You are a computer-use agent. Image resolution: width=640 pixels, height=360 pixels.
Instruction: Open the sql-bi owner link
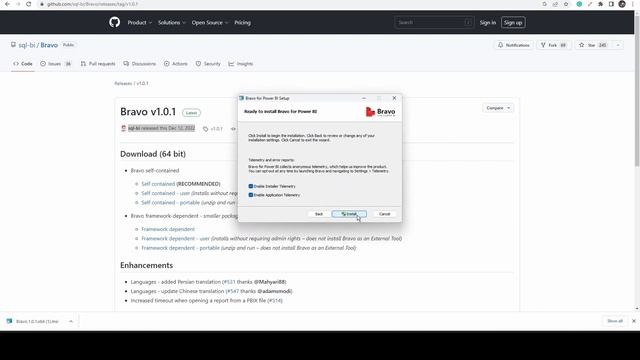point(27,45)
